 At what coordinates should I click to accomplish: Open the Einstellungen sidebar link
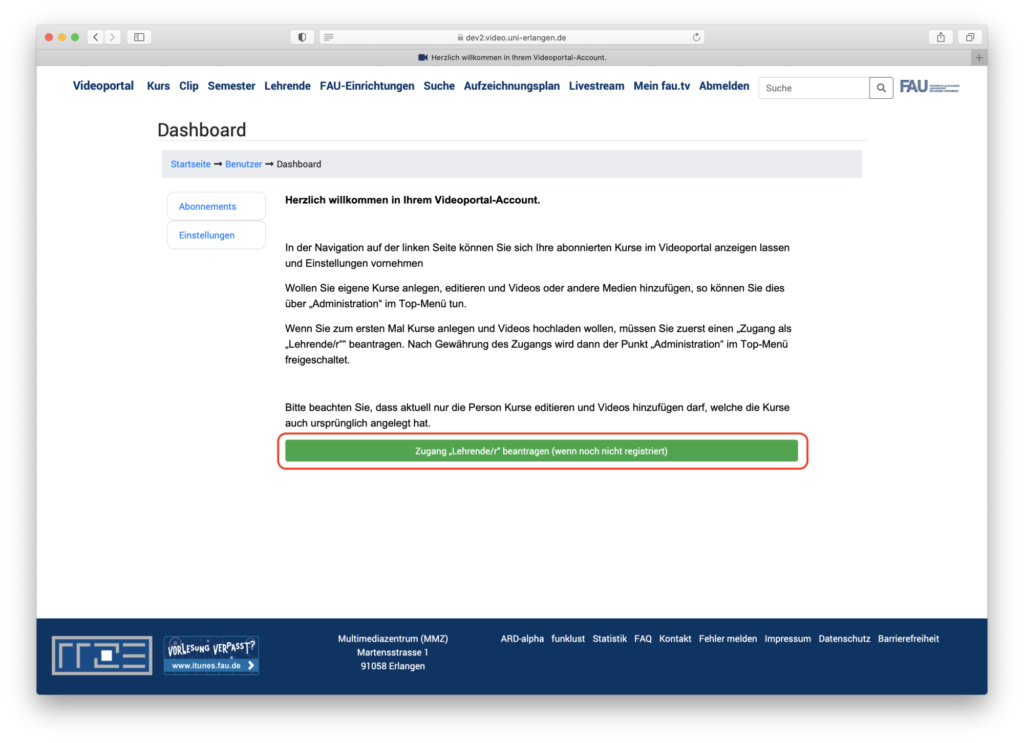pos(206,235)
